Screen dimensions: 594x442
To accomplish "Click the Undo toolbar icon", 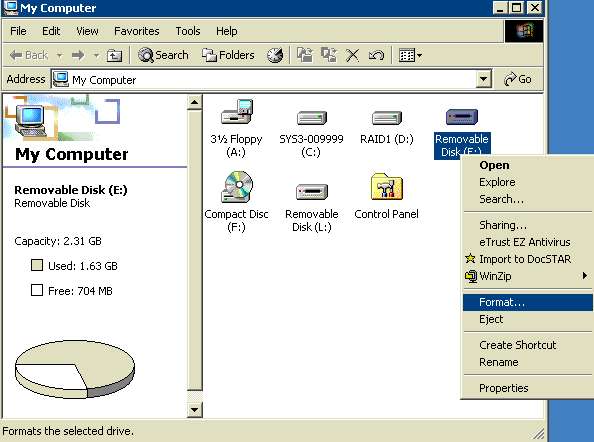I will pyautogui.click(x=376, y=55).
